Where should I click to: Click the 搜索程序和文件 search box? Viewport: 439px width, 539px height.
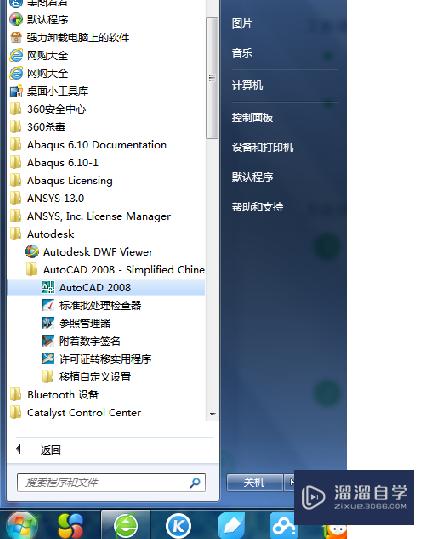point(111,483)
